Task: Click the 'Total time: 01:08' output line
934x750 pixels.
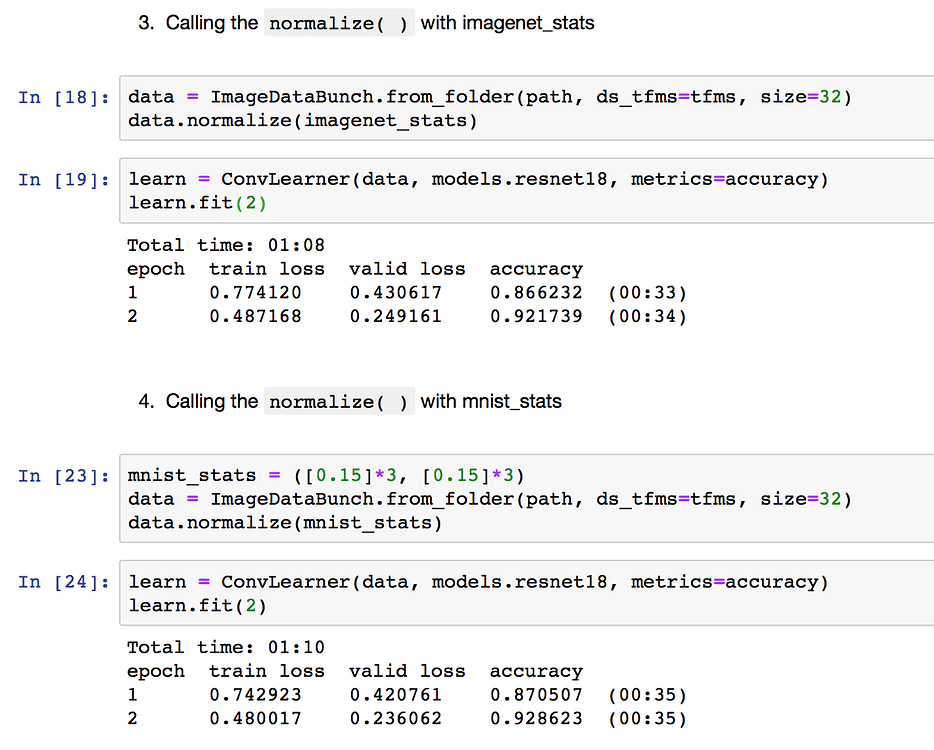Action: pos(226,245)
